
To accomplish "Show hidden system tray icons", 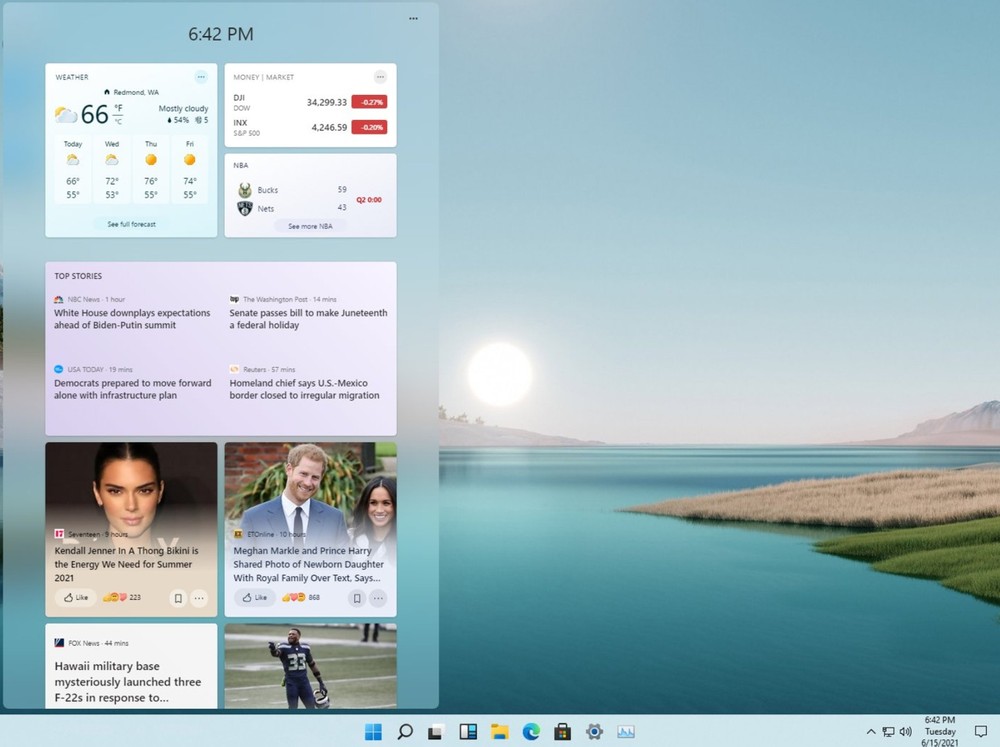I will (870, 732).
